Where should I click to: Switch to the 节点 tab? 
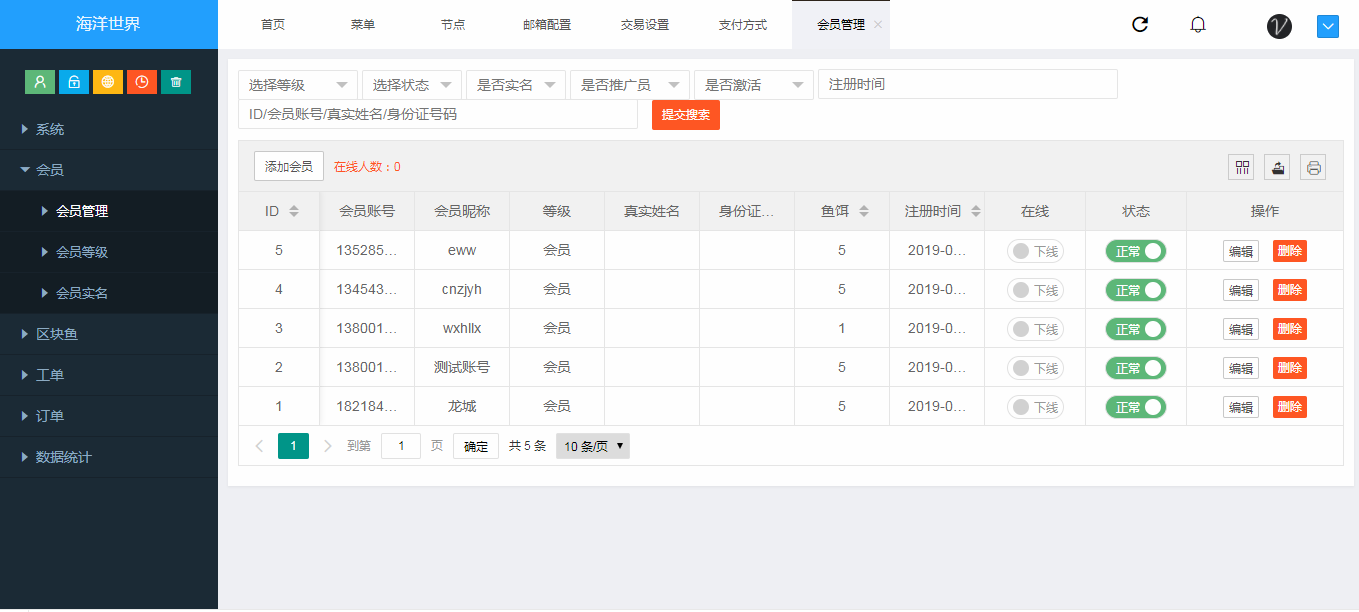453,25
